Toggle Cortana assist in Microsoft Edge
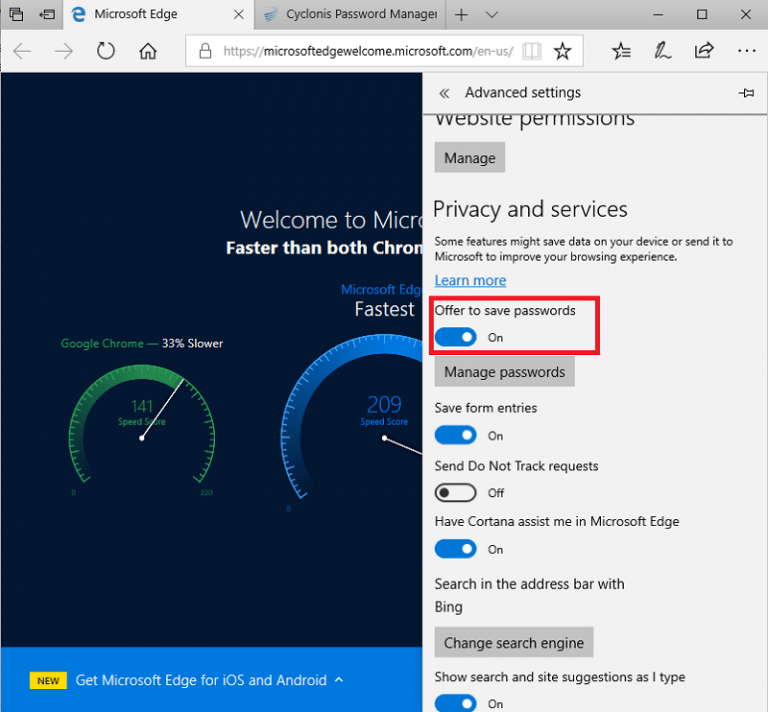Viewport: 768px width, 712px height. pyautogui.click(x=456, y=549)
